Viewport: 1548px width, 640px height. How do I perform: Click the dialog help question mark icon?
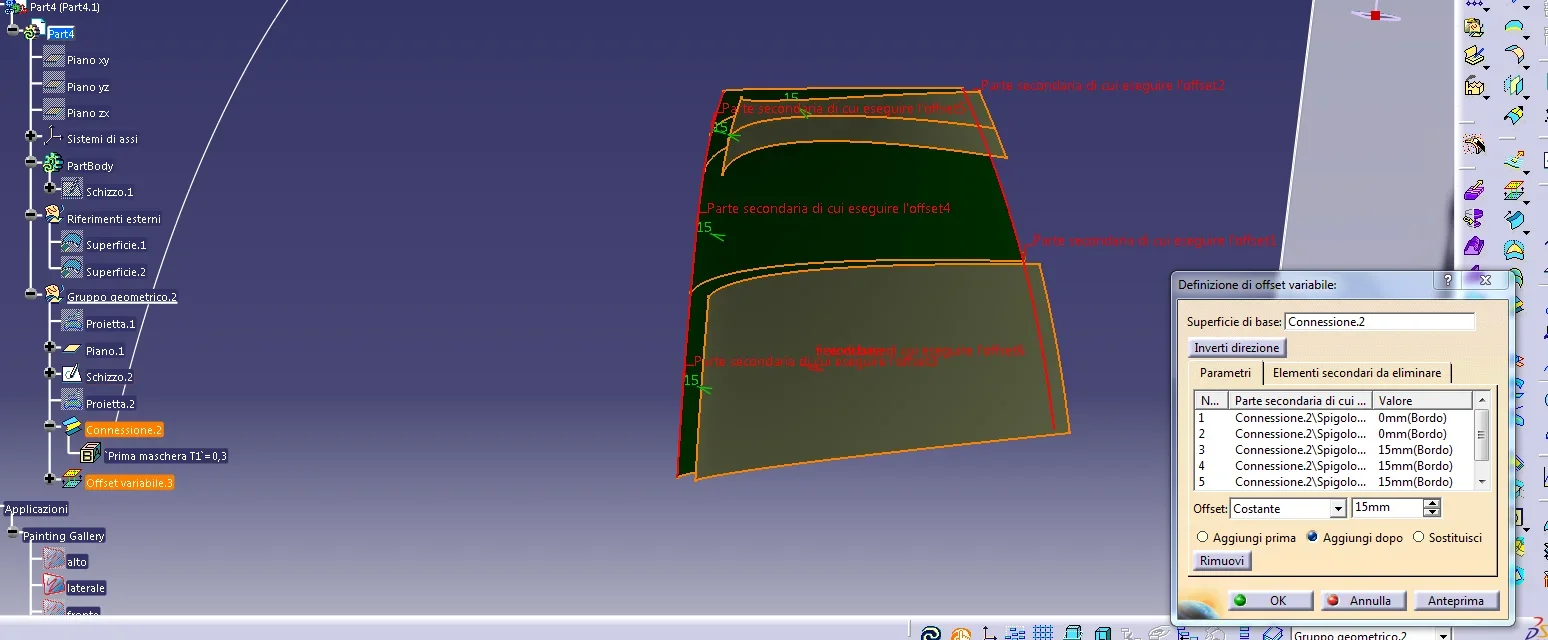(x=1446, y=281)
